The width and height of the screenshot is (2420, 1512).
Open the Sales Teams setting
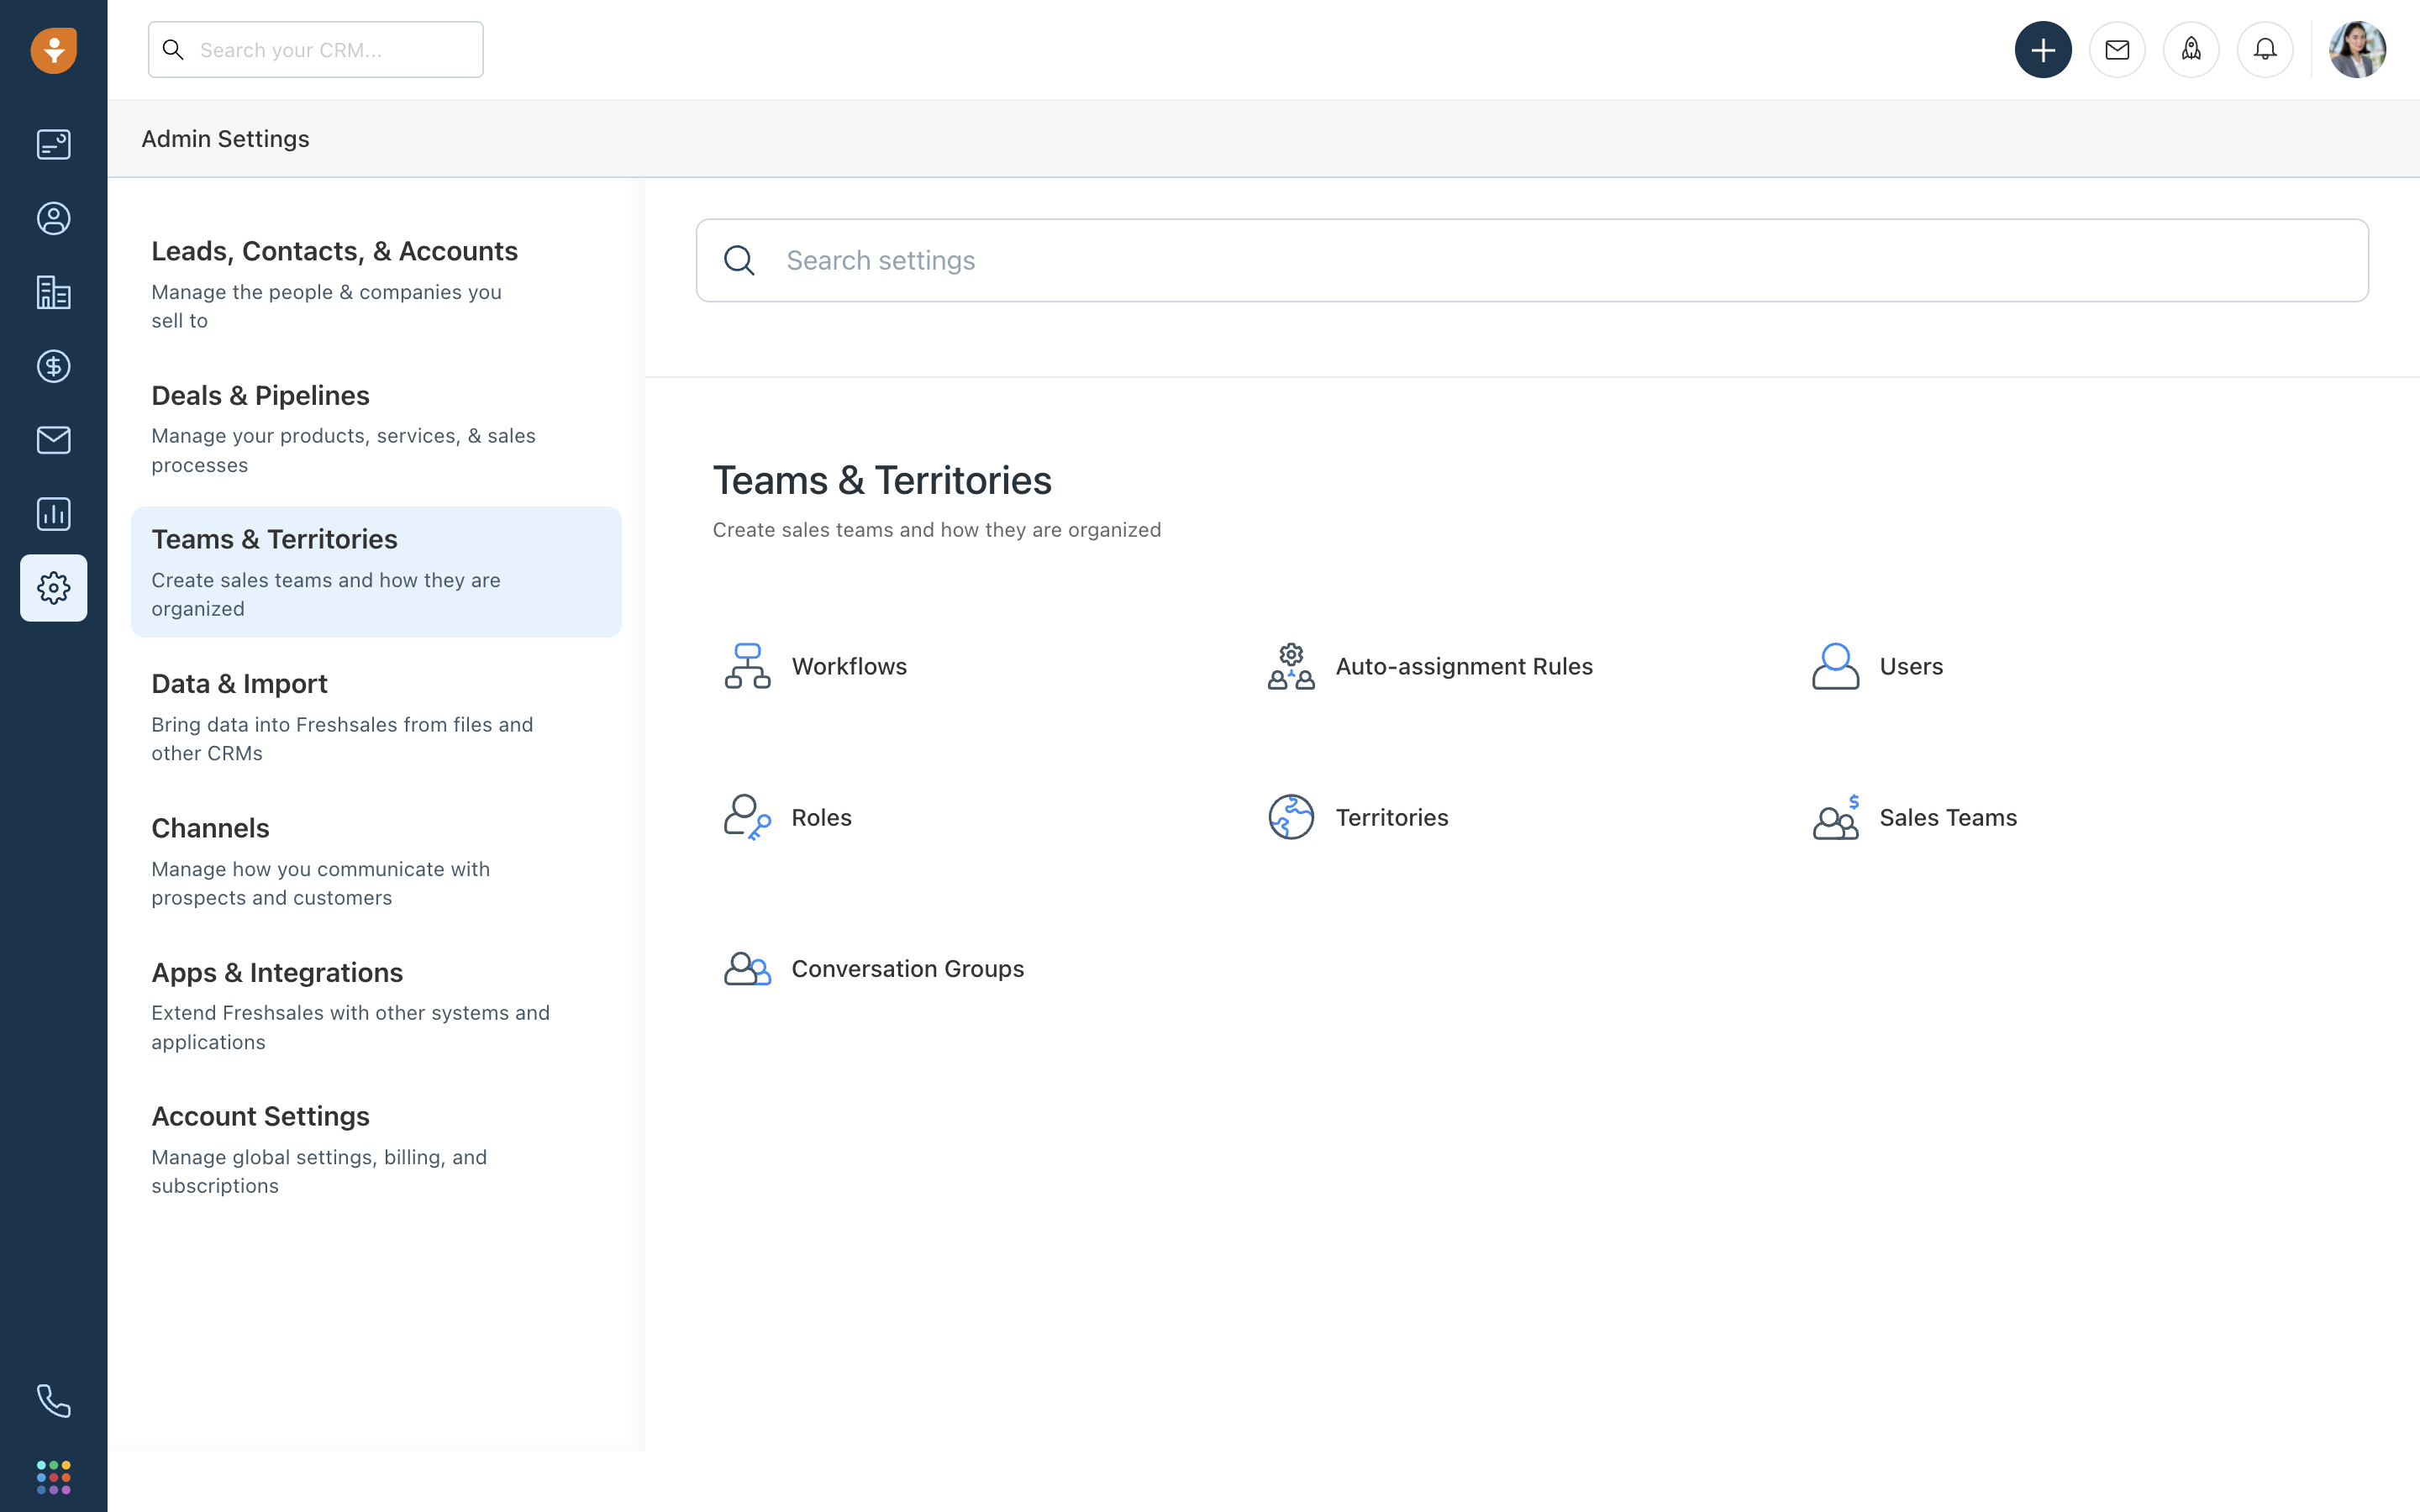click(x=1947, y=817)
